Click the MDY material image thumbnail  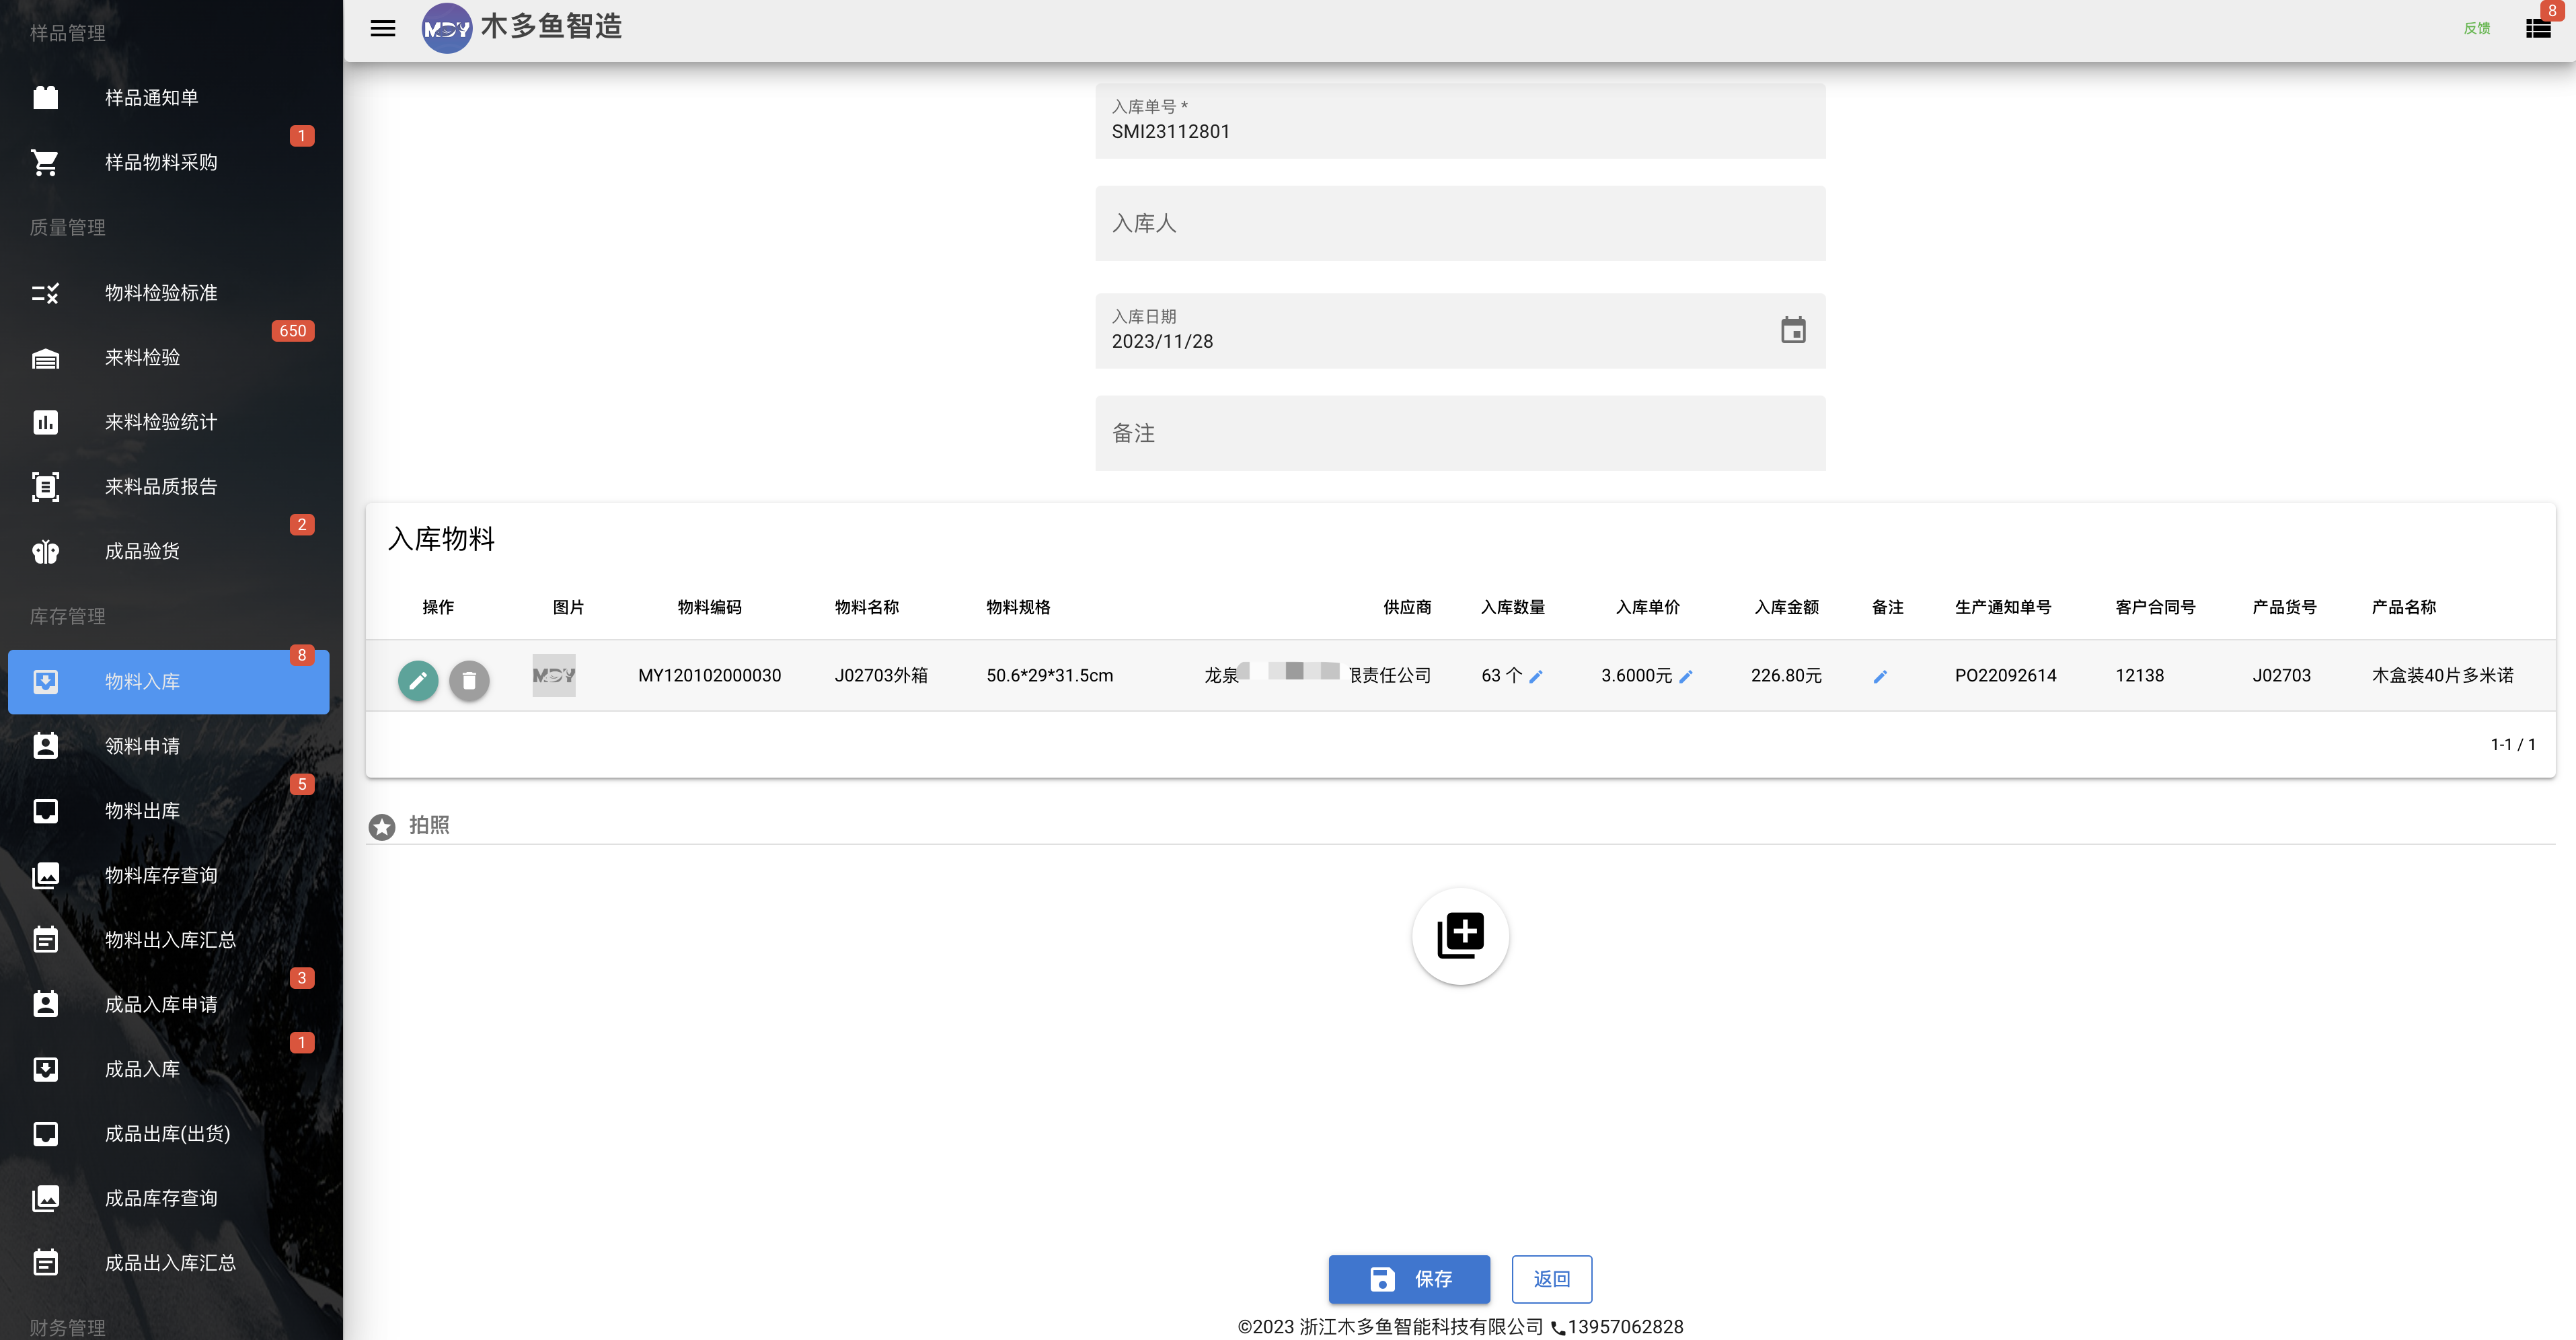point(554,675)
